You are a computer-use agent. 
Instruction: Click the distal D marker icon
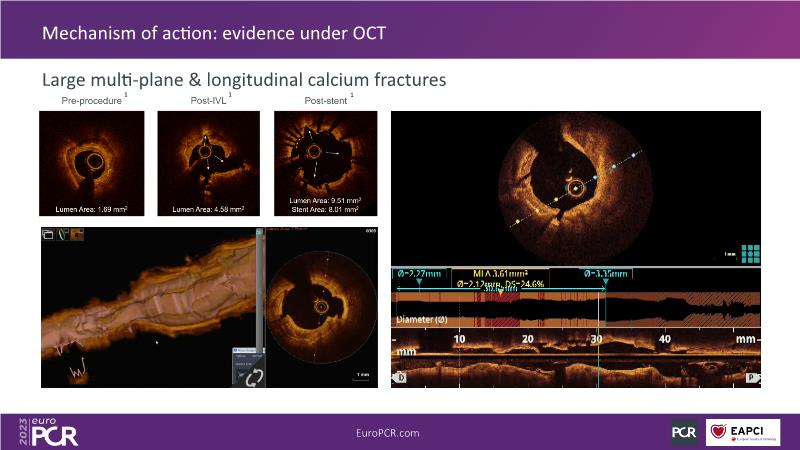[401, 378]
